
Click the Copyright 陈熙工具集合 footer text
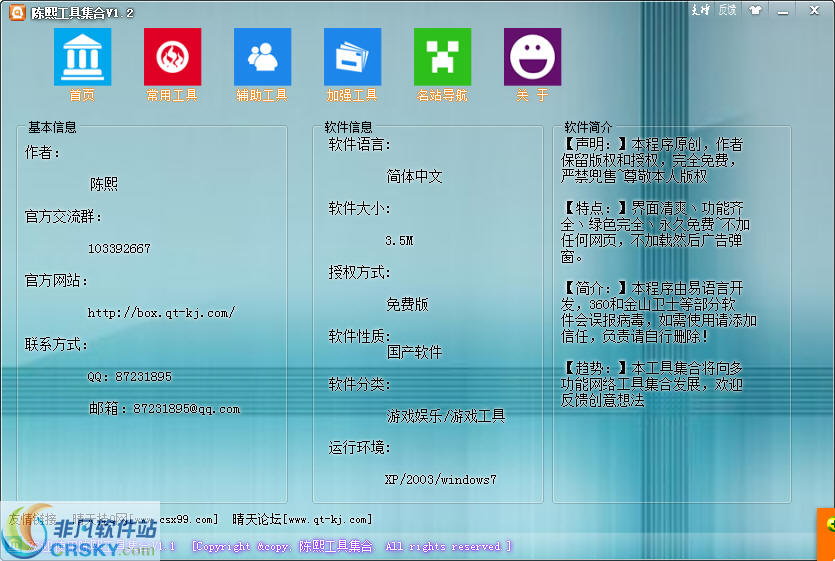351,546
